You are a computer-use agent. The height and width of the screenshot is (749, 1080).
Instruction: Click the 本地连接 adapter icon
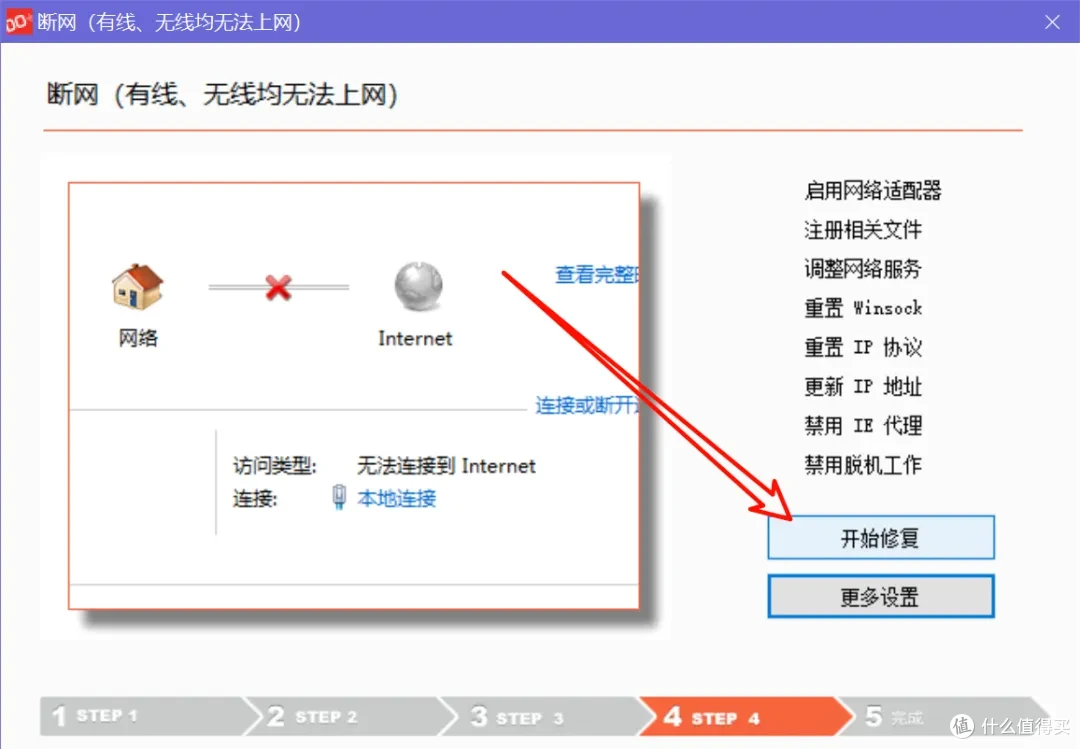click(x=339, y=497)
